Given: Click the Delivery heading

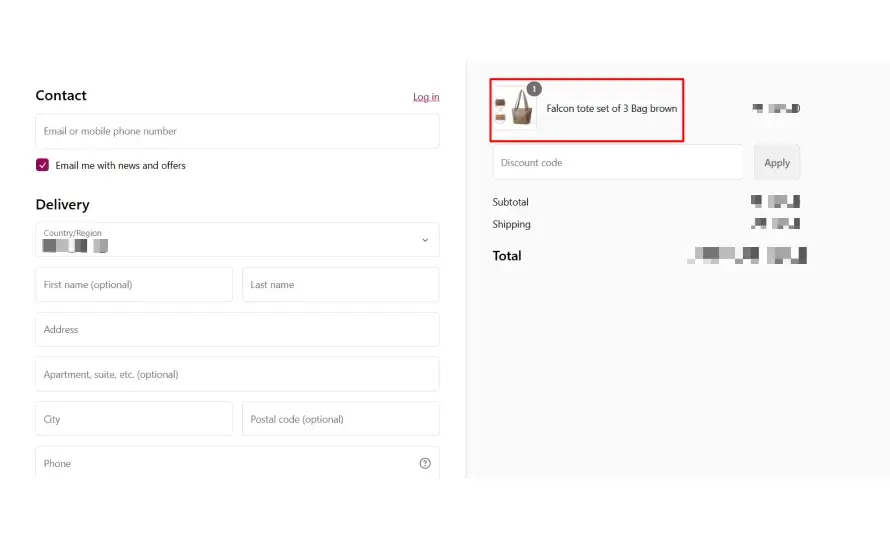Looking at the screenshot, I should coord(62,204).
